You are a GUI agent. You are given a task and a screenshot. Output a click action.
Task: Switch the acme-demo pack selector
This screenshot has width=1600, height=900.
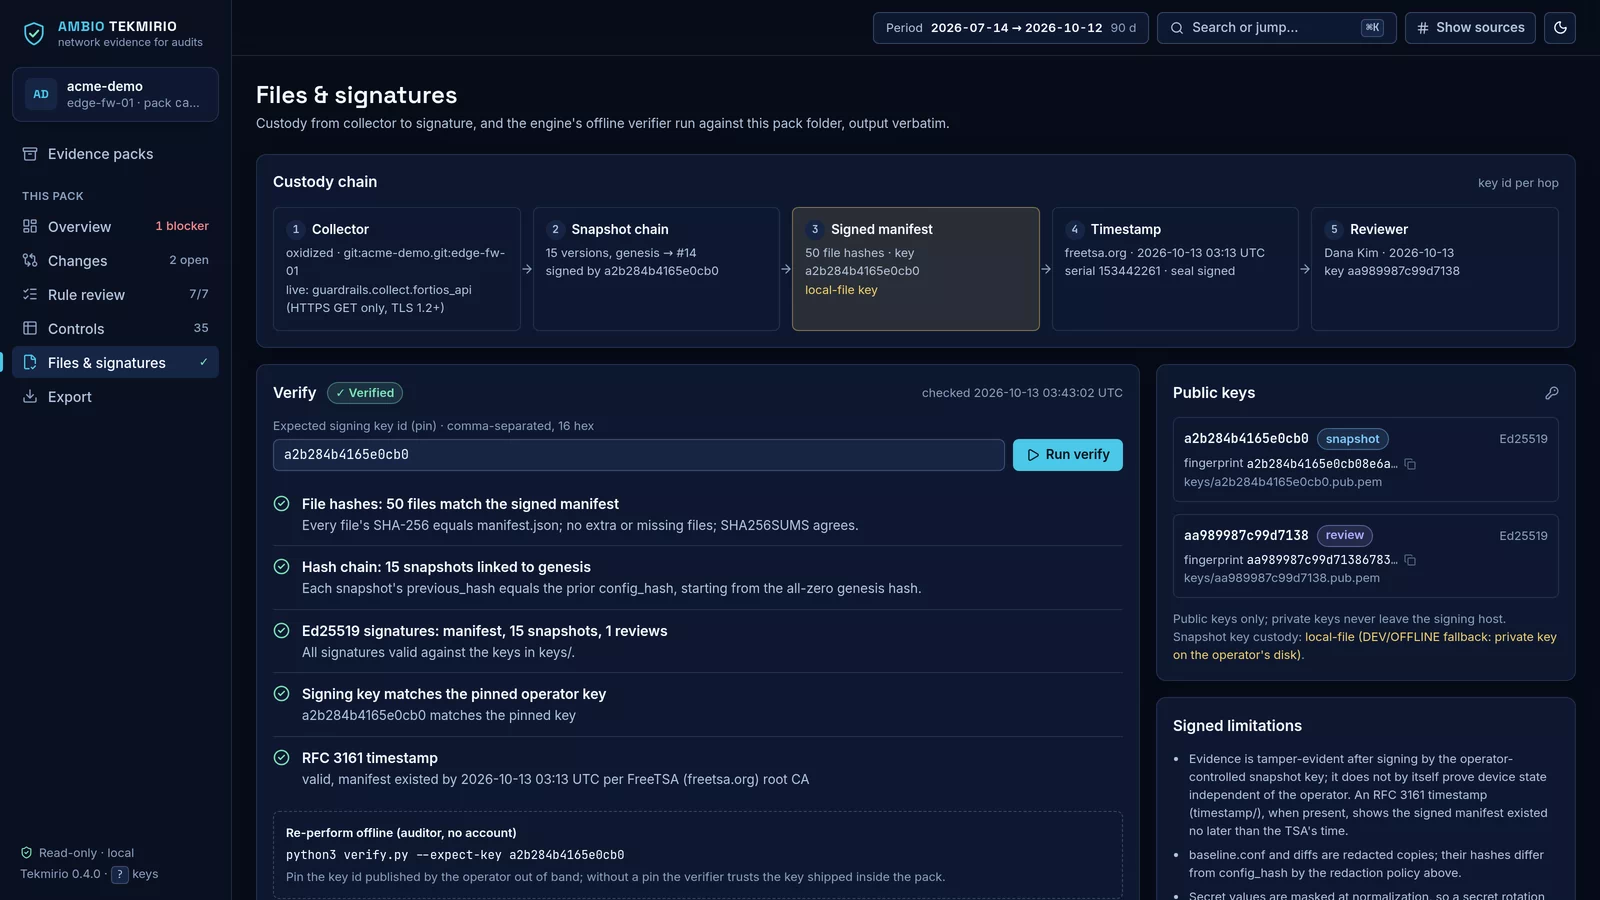115,94
